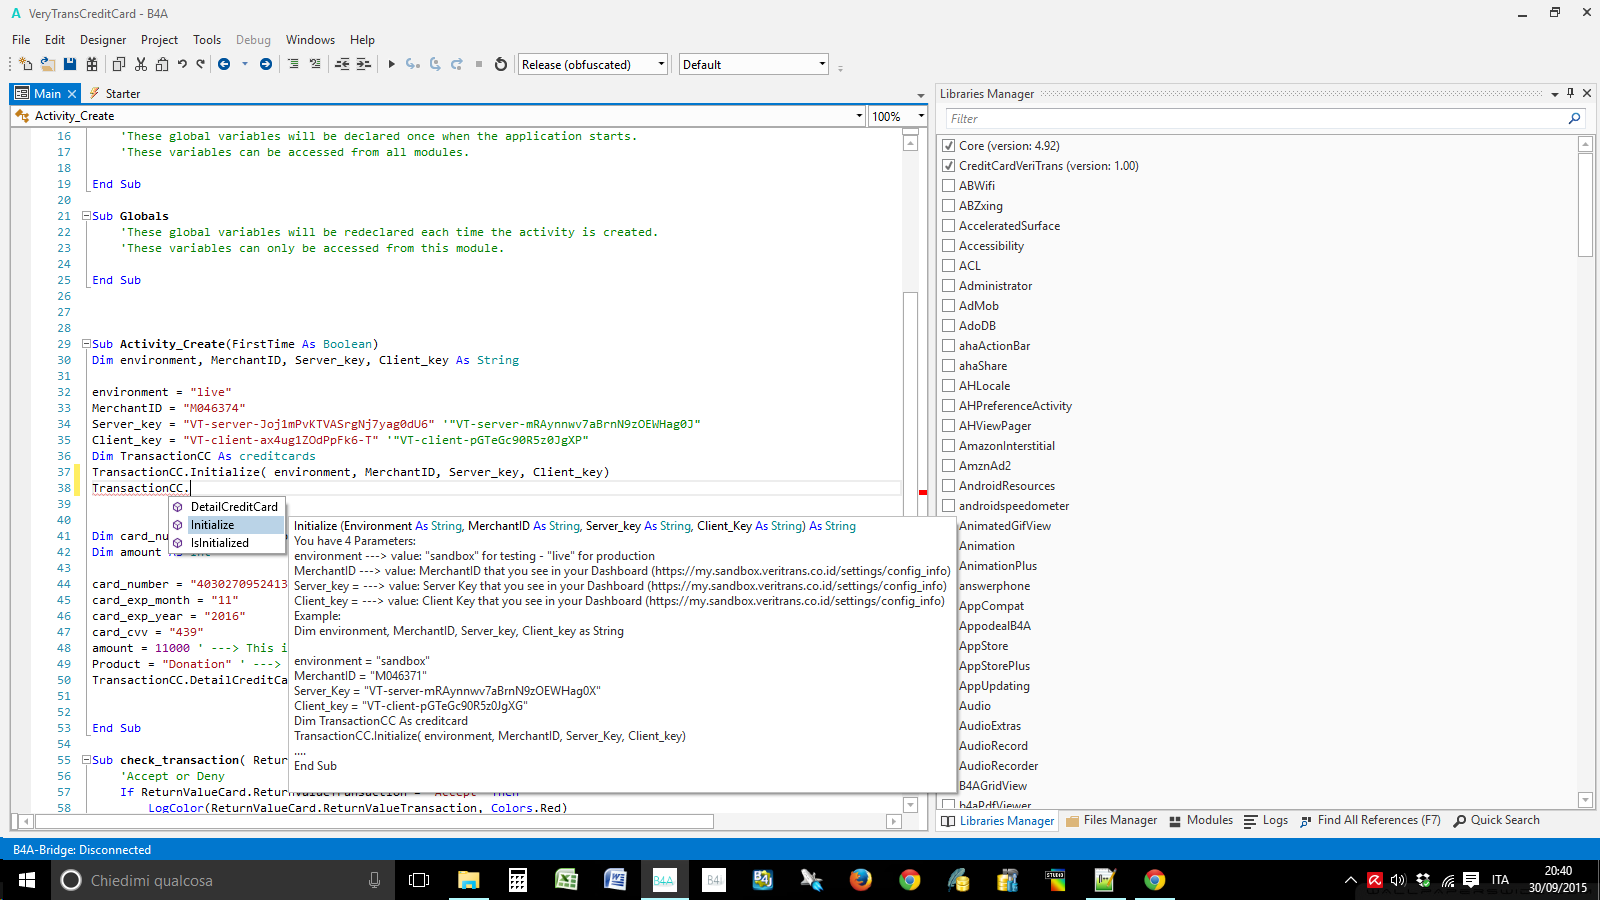Click the block comment icon
1600x900 pixels.
tap(293, 64)
